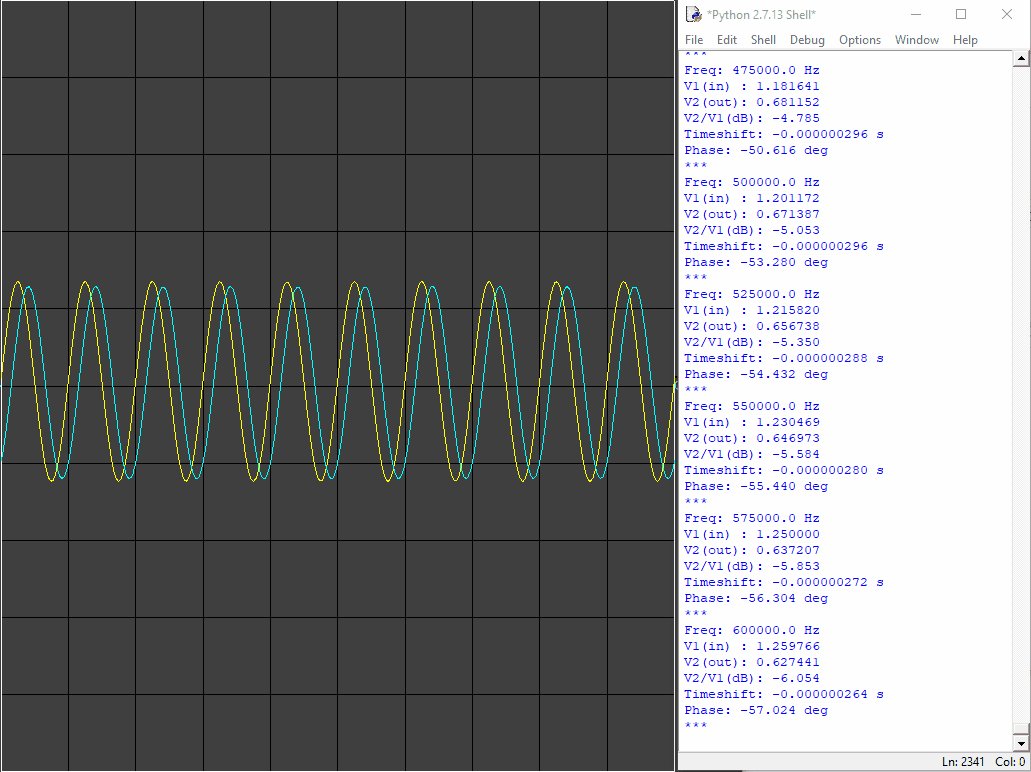Open the Shell menu
This screenshot has height=772, width=1031.
coord(763,39)
